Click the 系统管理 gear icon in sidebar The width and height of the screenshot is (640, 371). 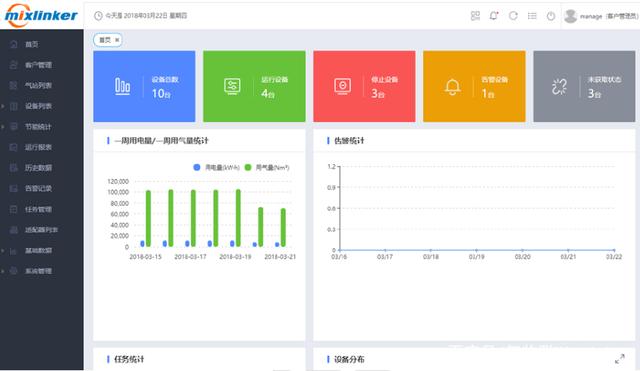(14, 271)
